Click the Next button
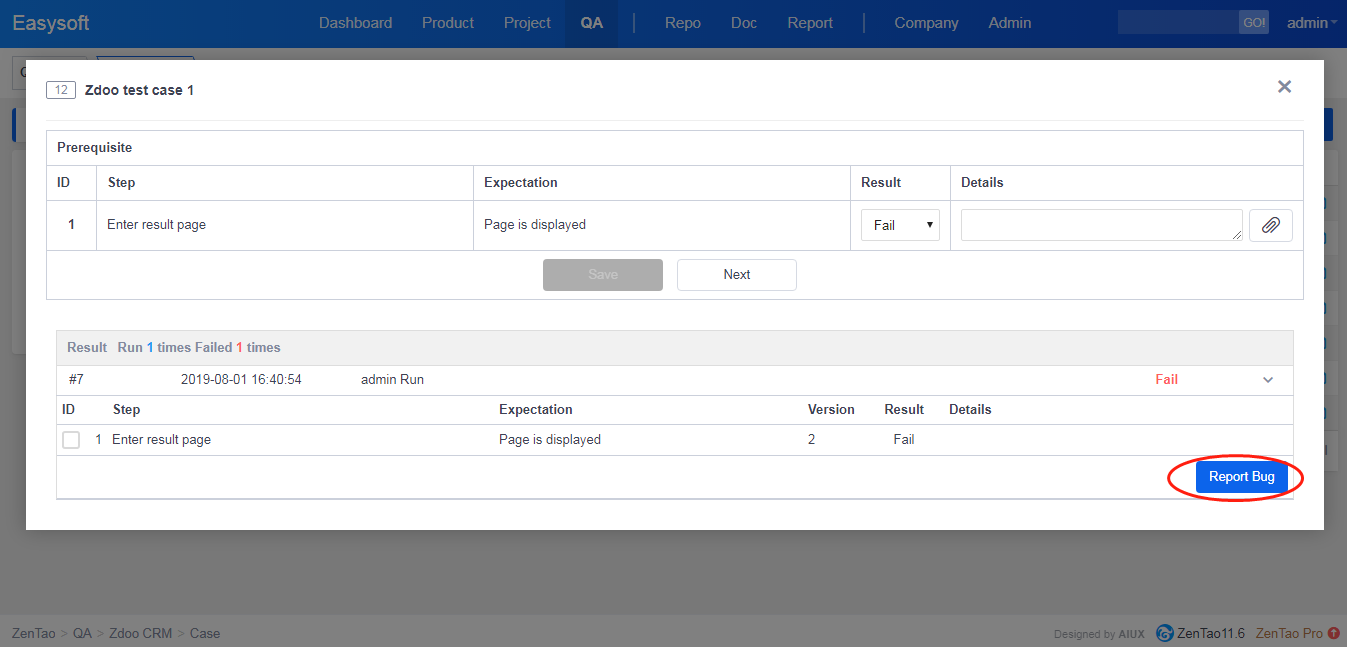The height and width of the screenshot is (647, 1347). [736, 275]
